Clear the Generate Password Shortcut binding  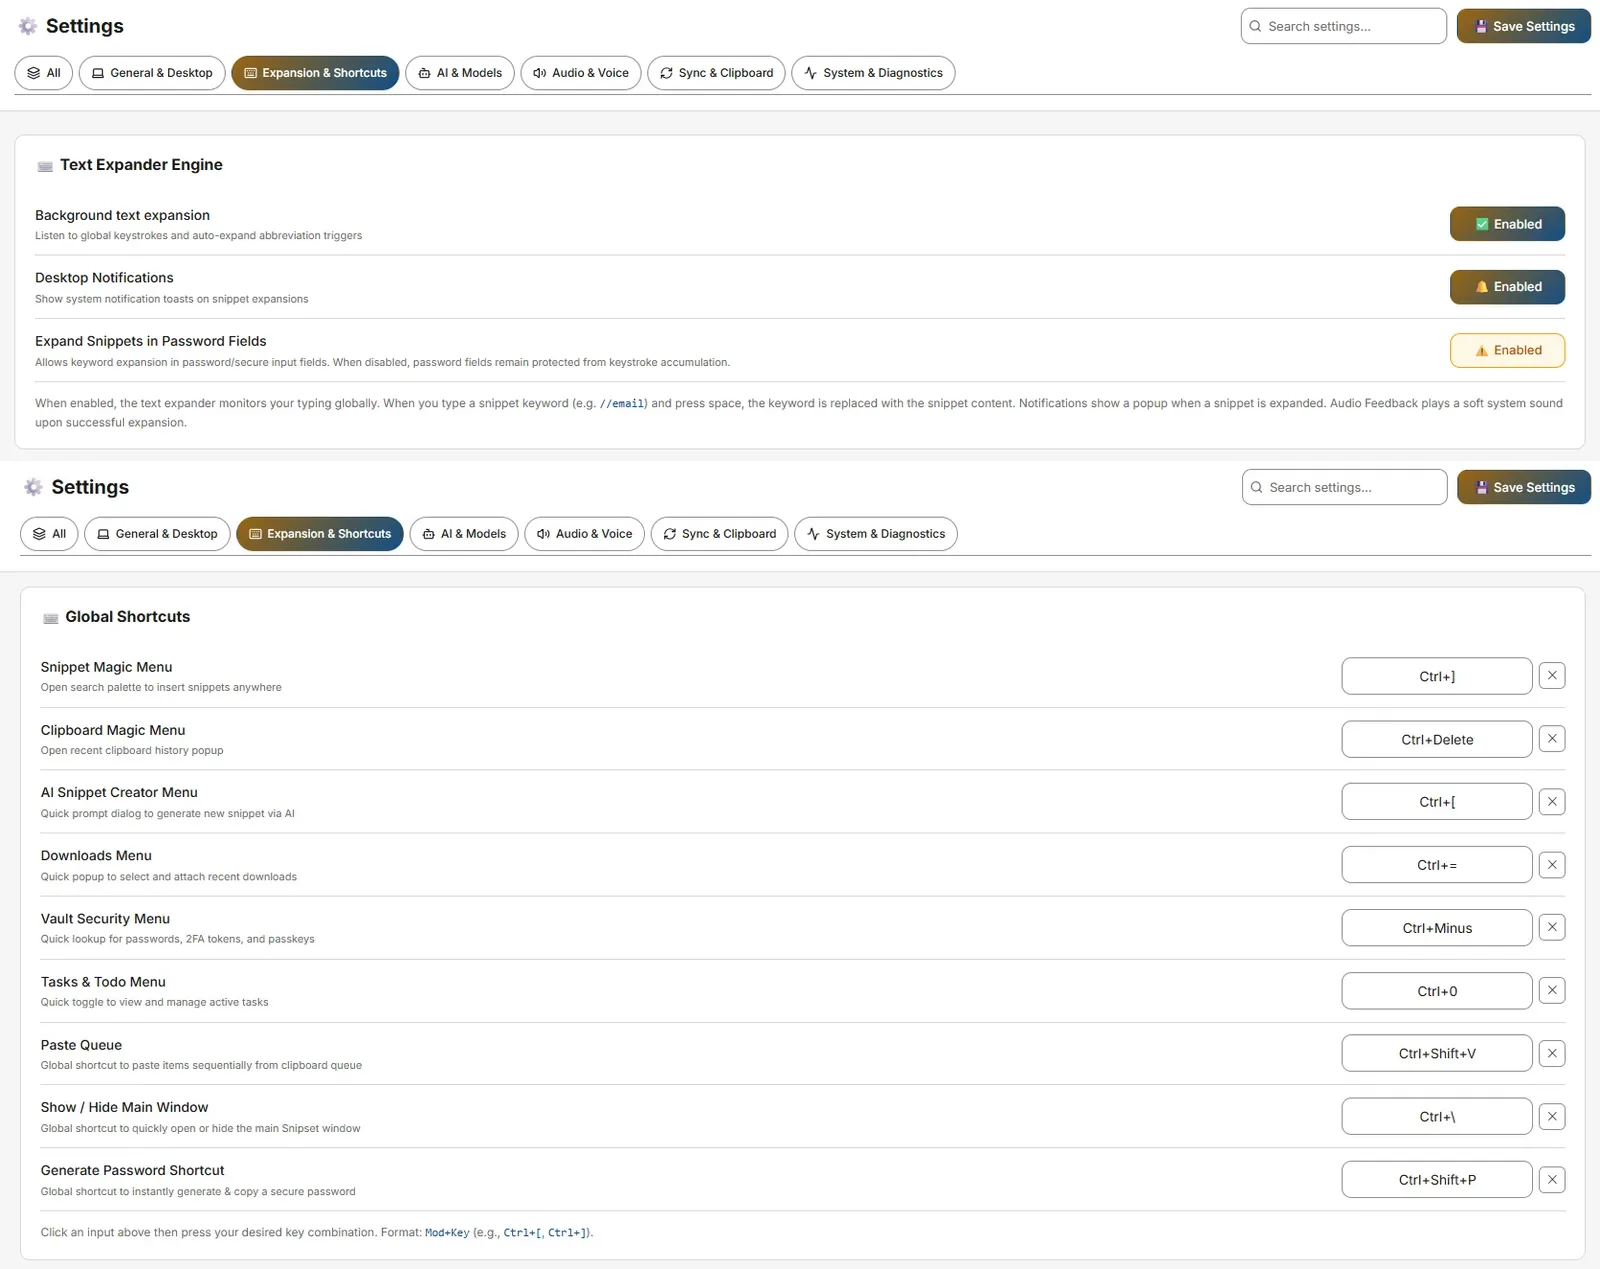(x=1551, y=1180)
